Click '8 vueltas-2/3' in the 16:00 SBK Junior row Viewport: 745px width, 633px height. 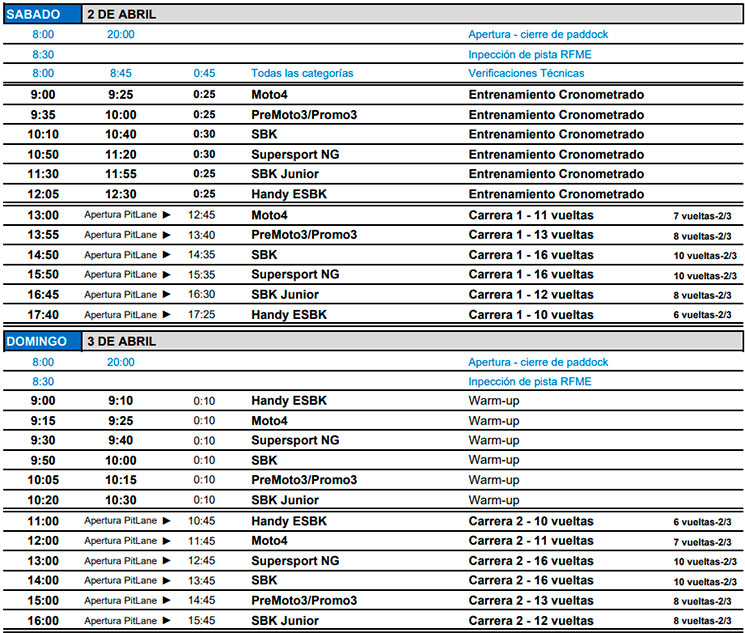point(702,621)
